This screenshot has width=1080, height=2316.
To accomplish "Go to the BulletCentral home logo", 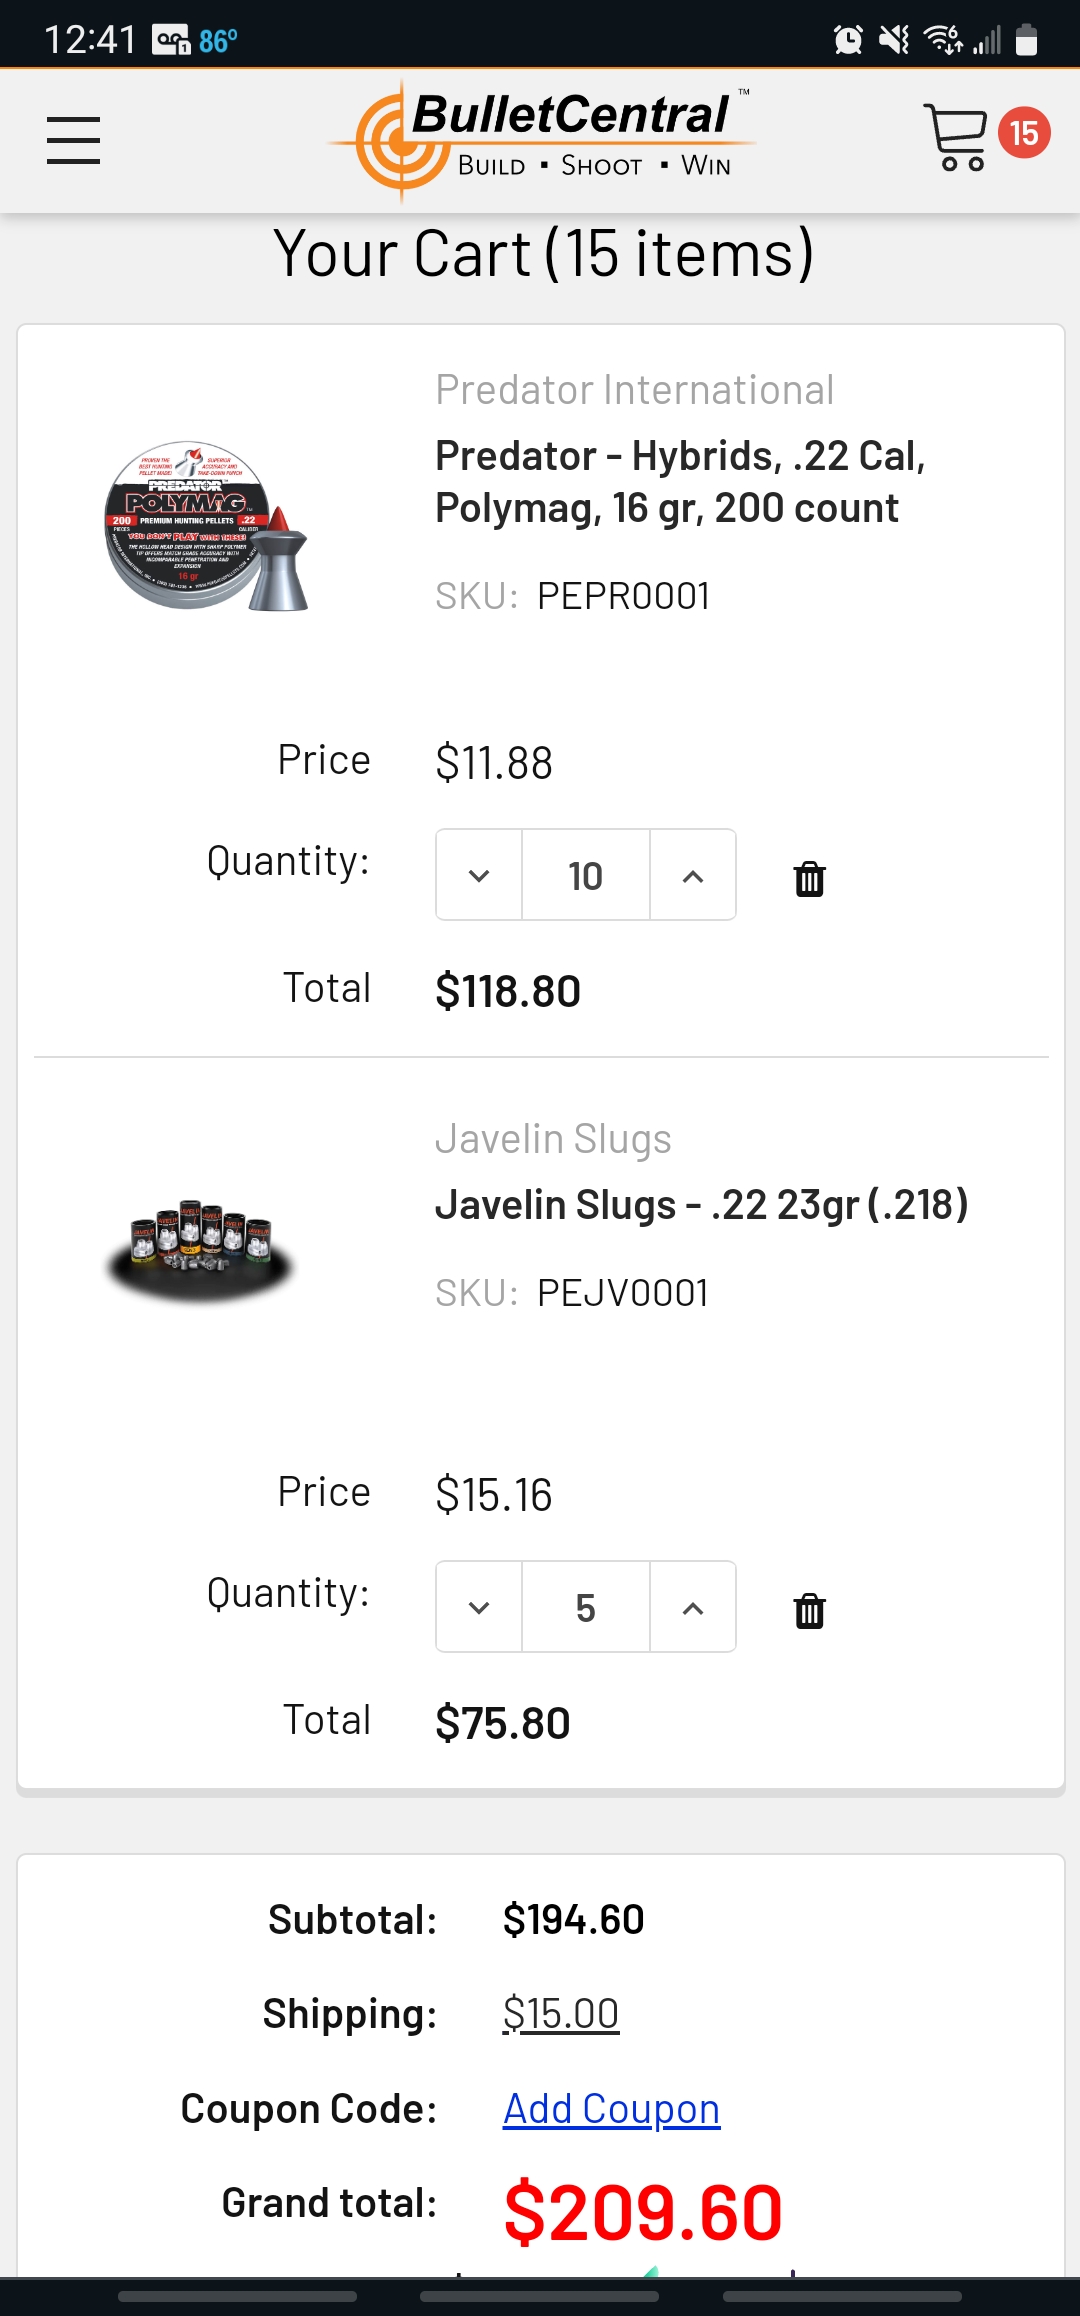I will click(541, 140).
